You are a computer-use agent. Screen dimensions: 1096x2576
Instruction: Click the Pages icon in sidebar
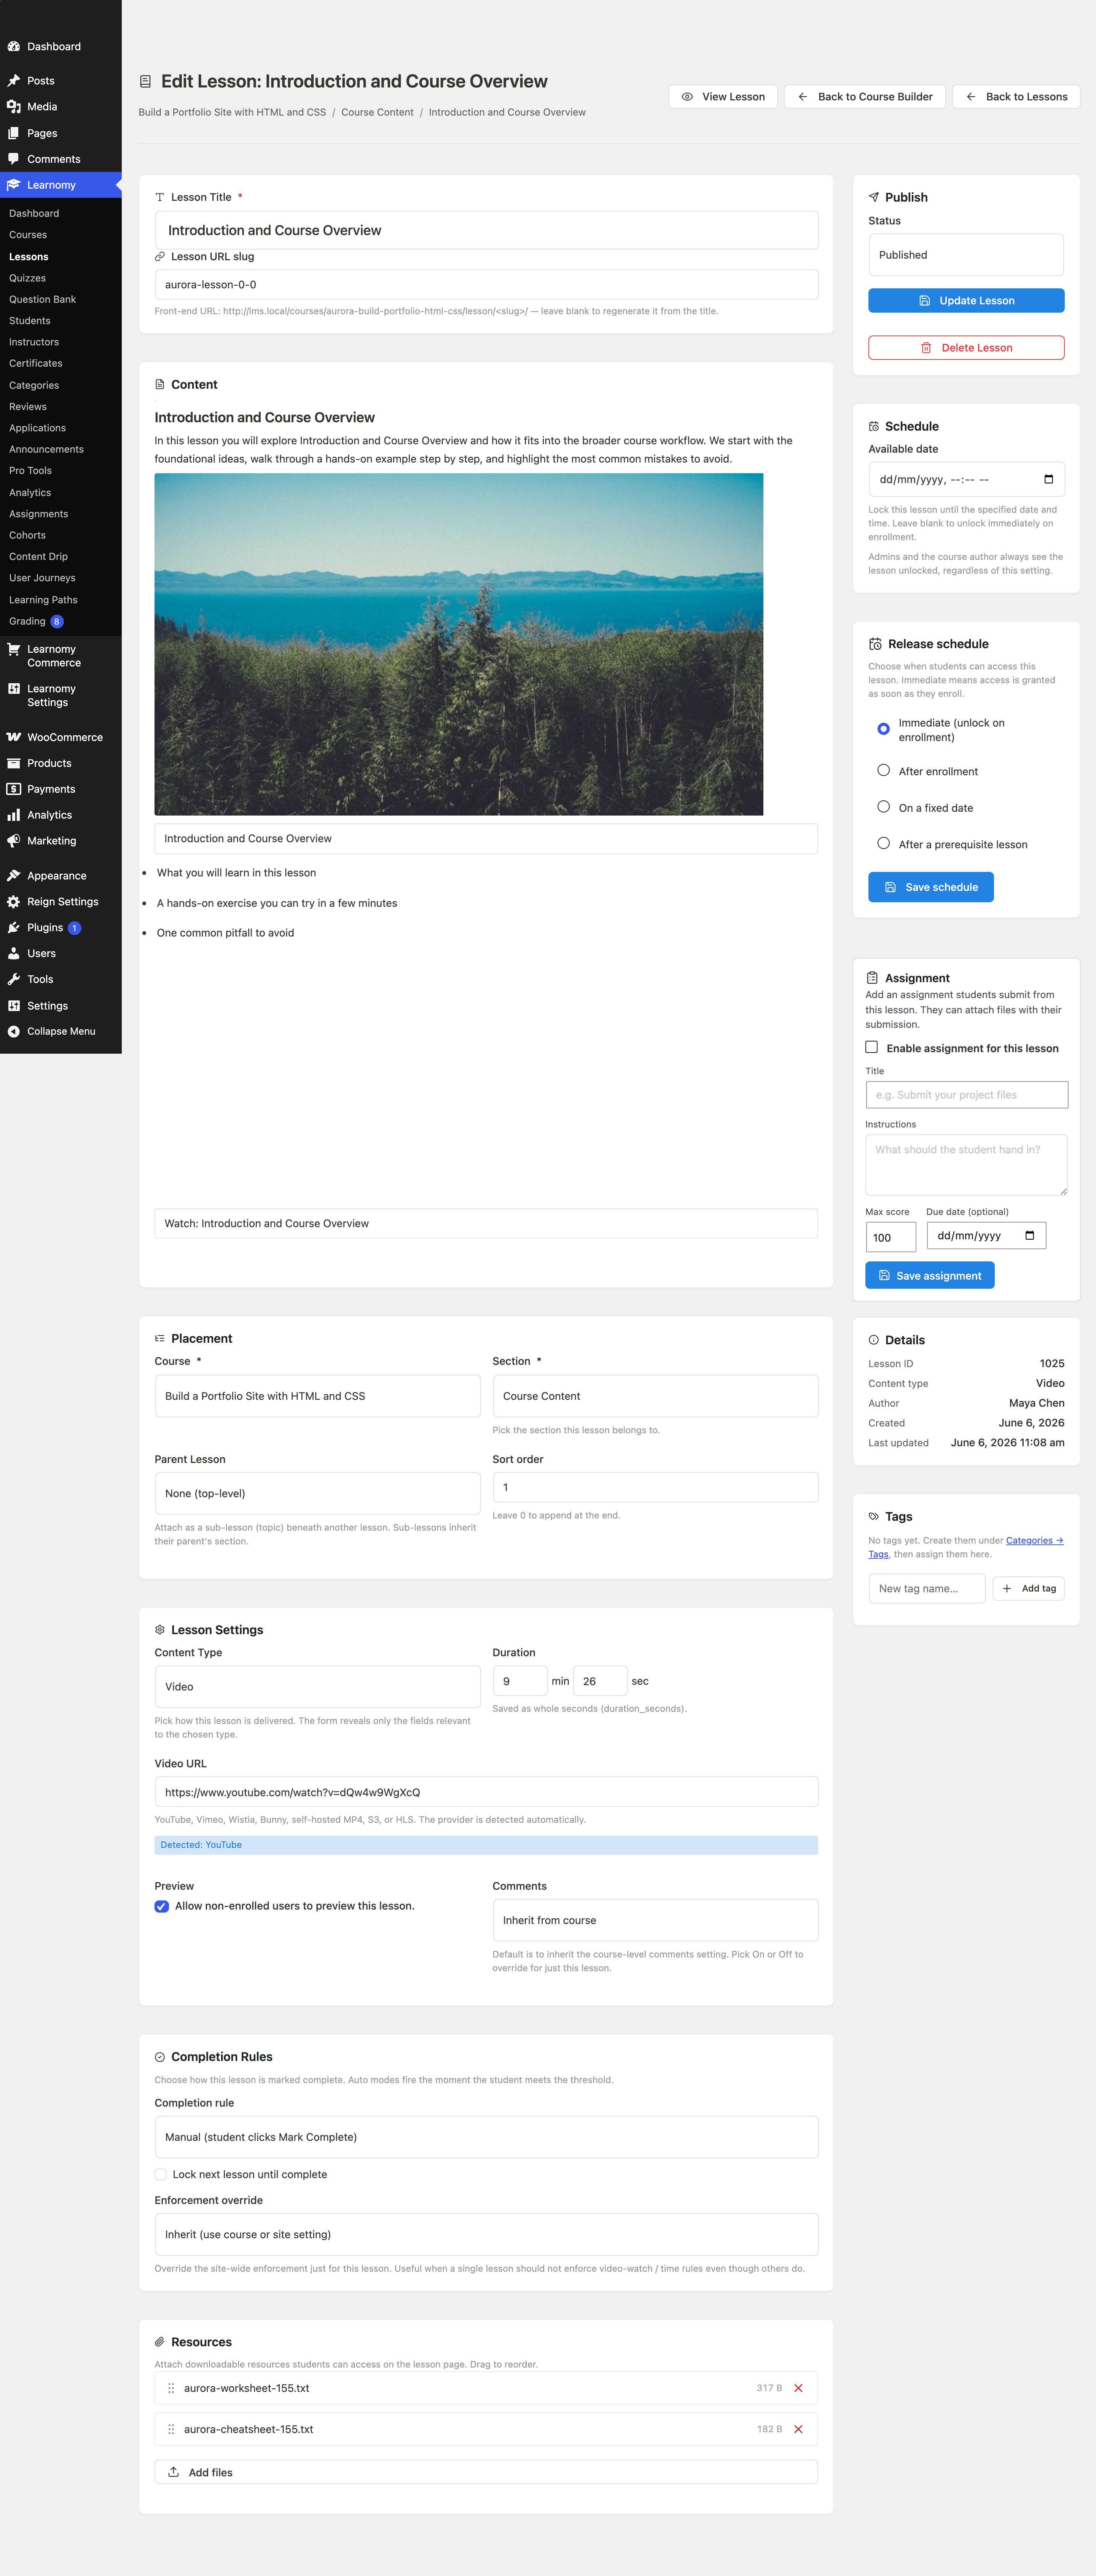14,133
